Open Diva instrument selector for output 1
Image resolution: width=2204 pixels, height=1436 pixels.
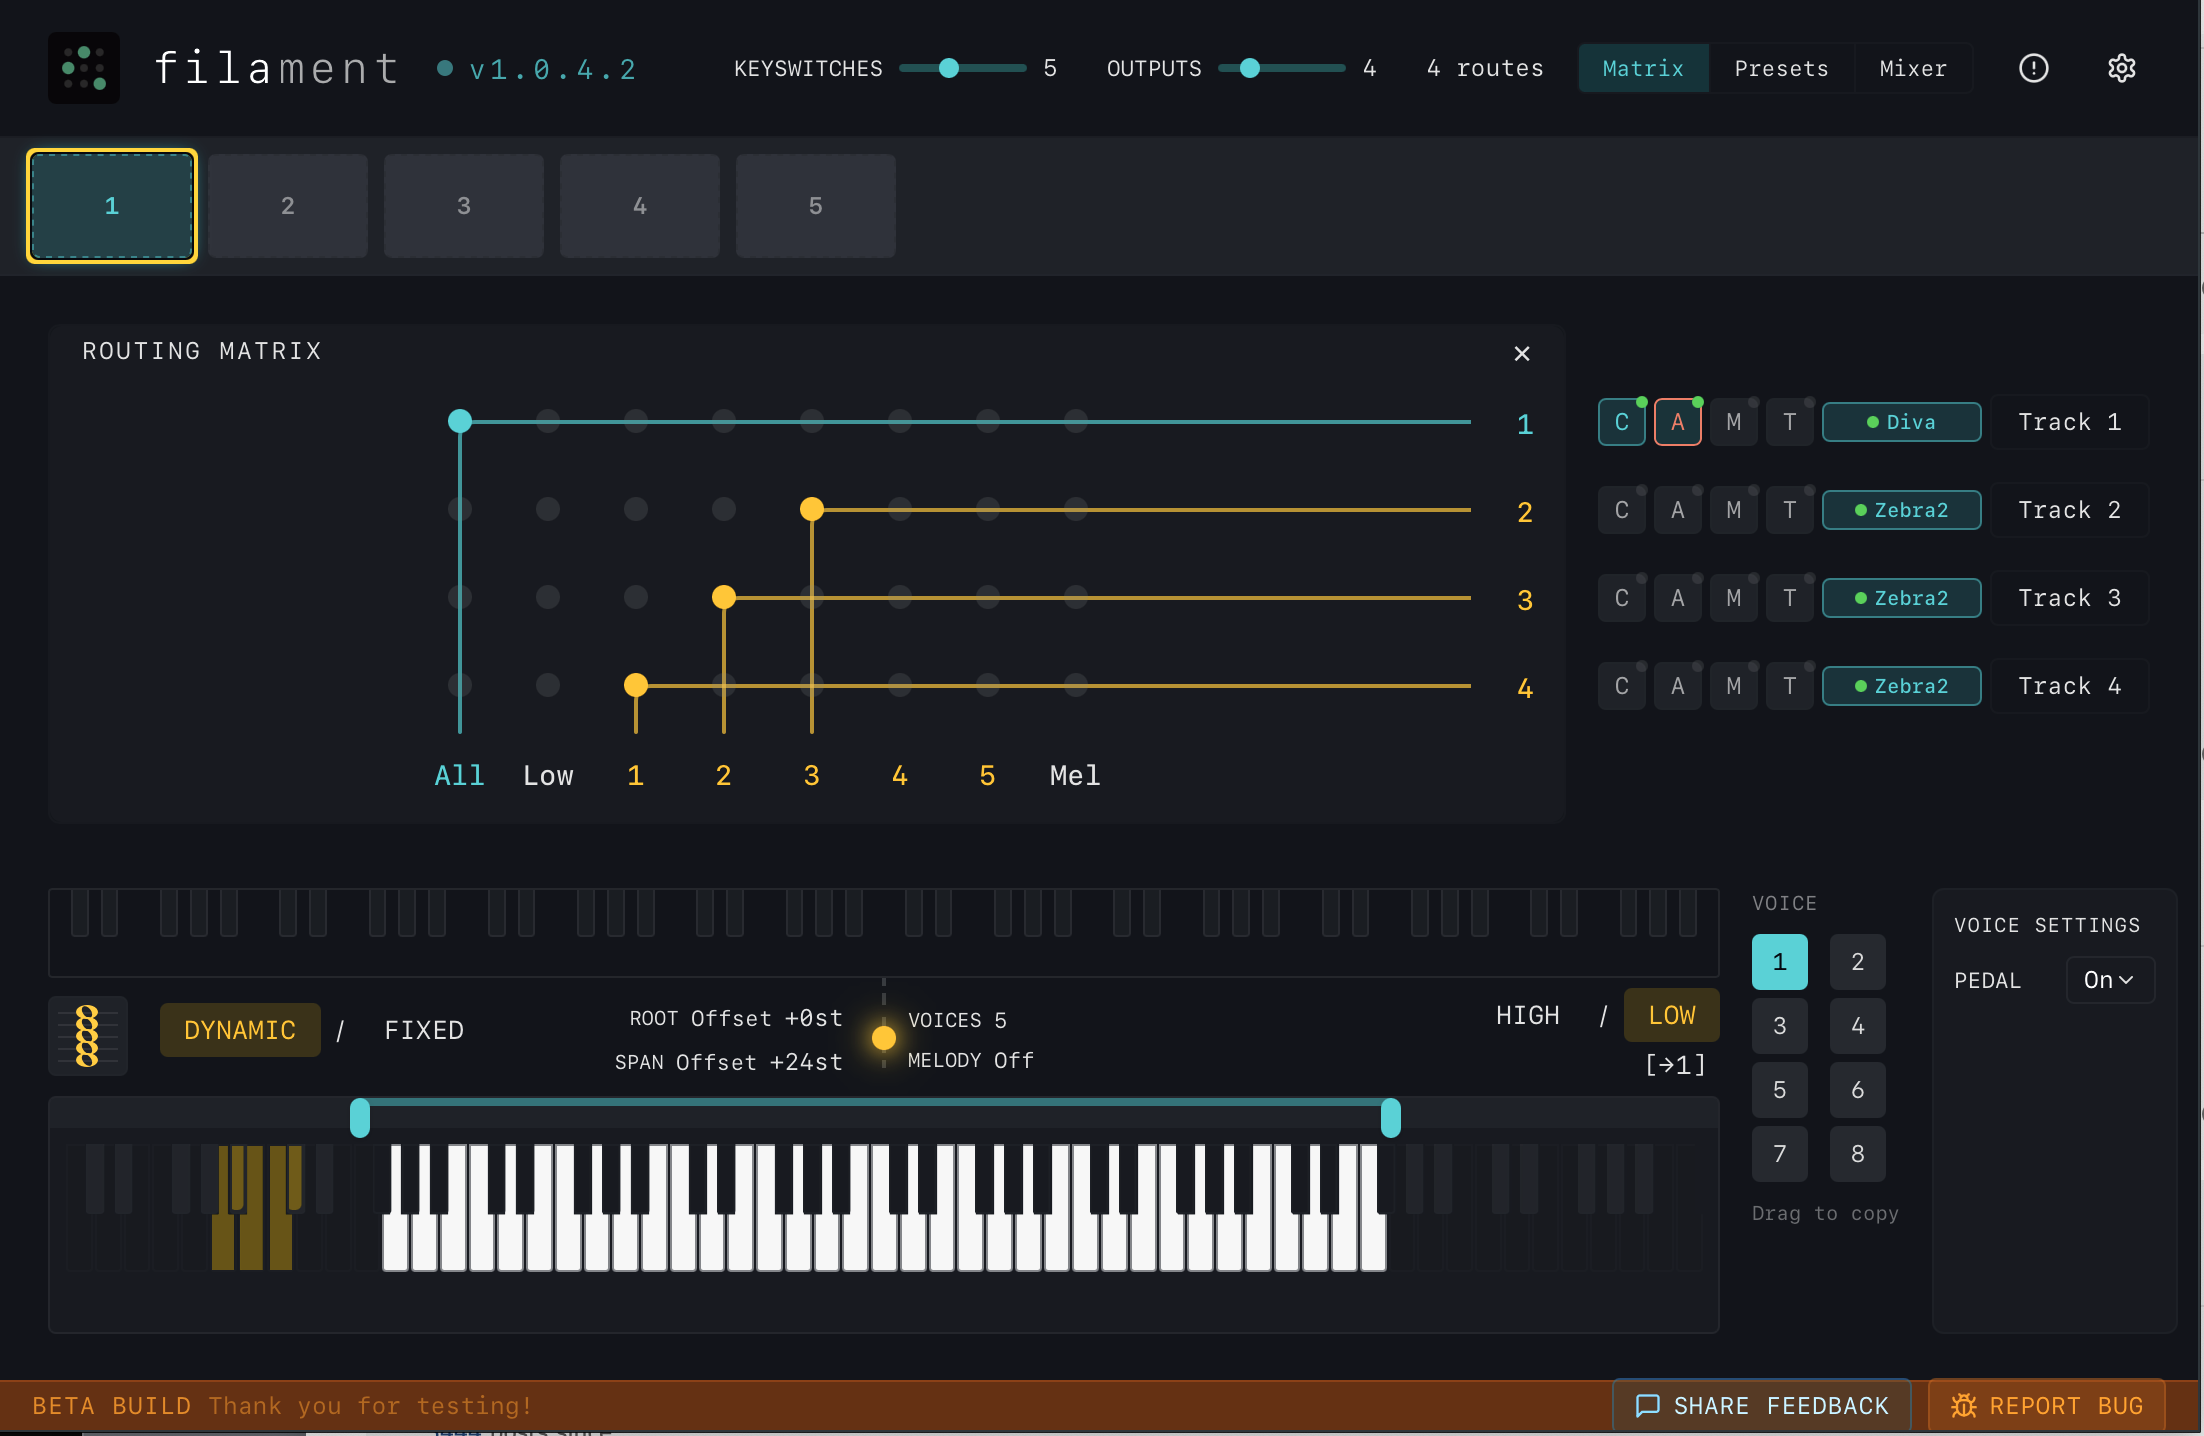(1901, 422)
